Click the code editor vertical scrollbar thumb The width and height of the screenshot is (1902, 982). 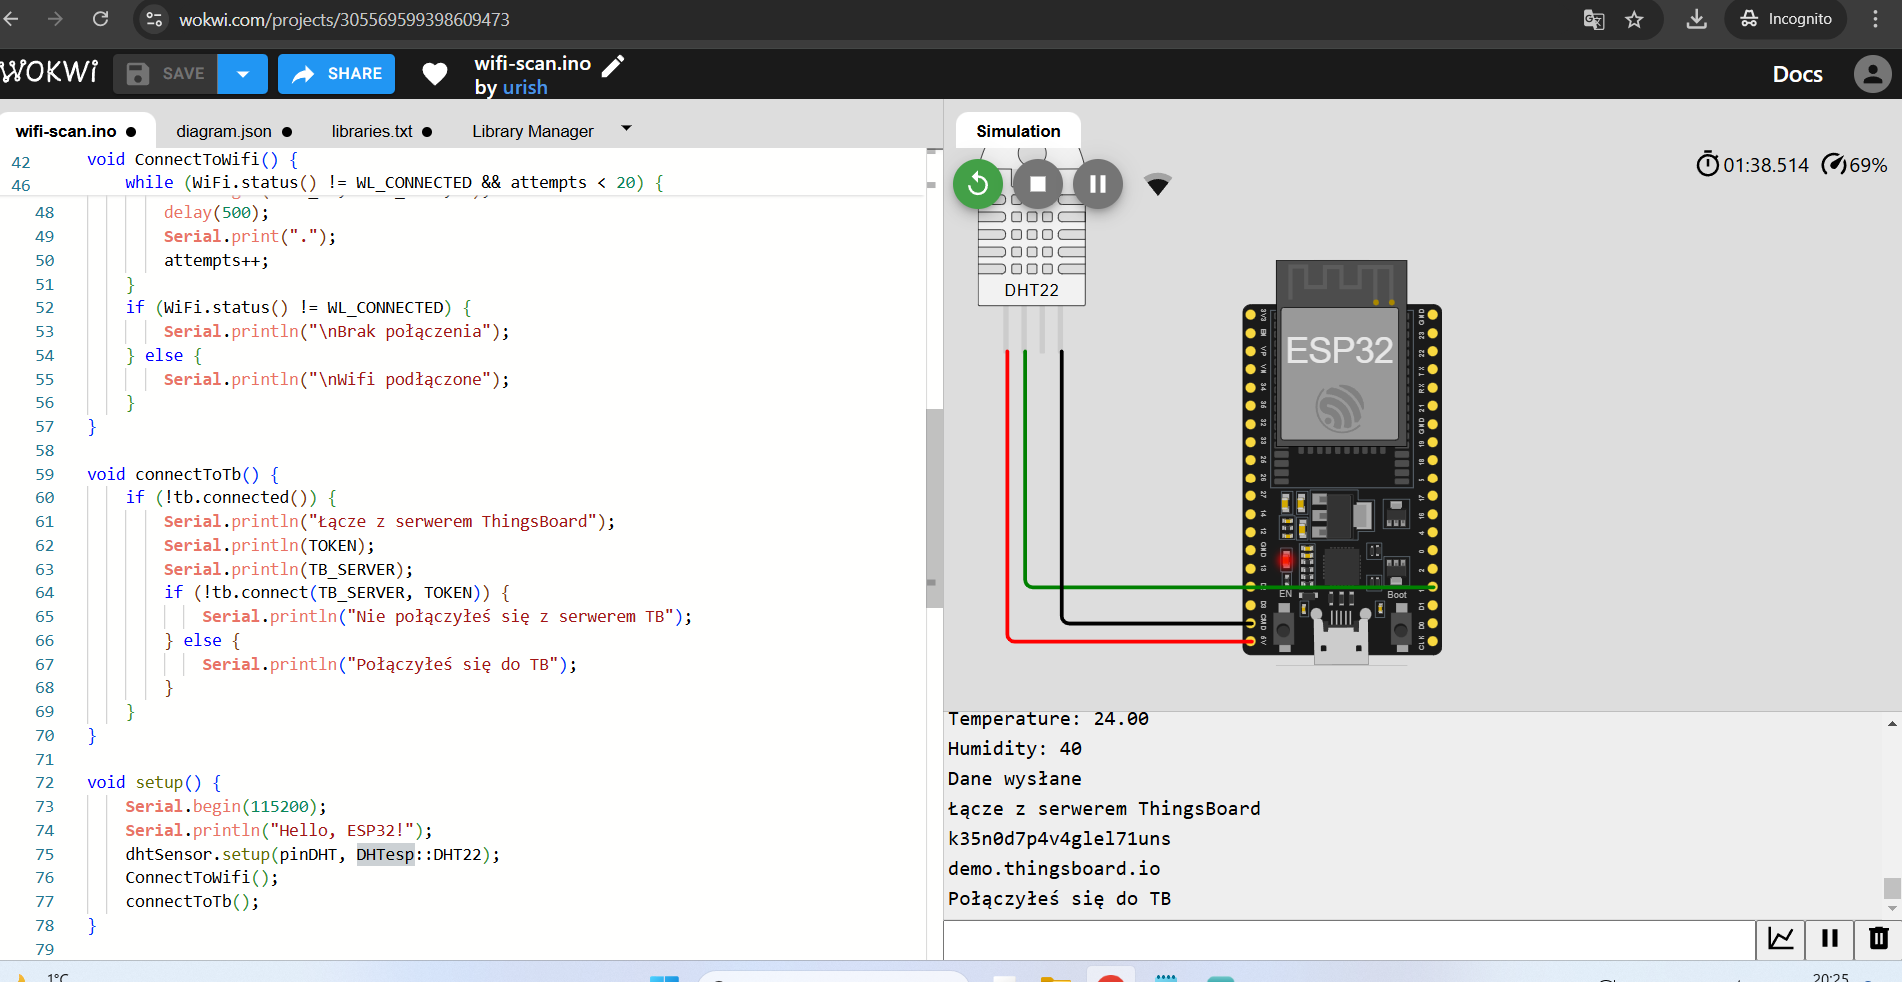click(935, 508)
